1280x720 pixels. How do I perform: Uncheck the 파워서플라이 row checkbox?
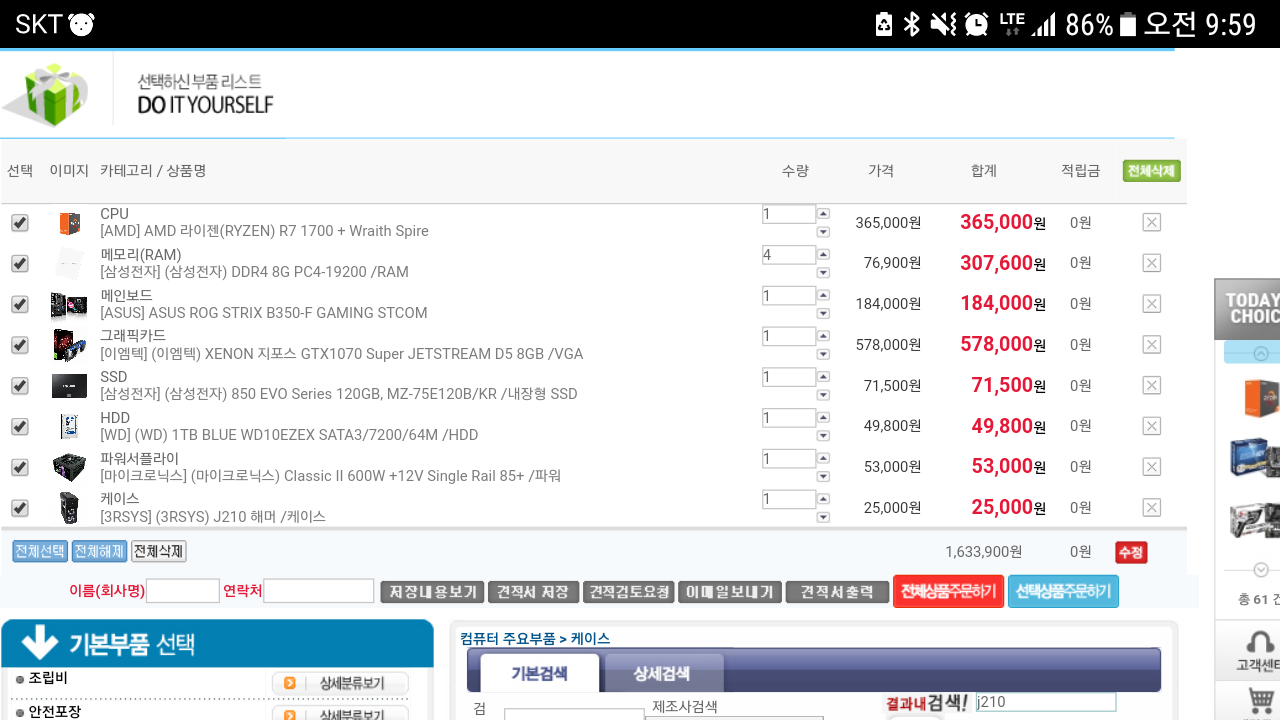tap(19, 467)
